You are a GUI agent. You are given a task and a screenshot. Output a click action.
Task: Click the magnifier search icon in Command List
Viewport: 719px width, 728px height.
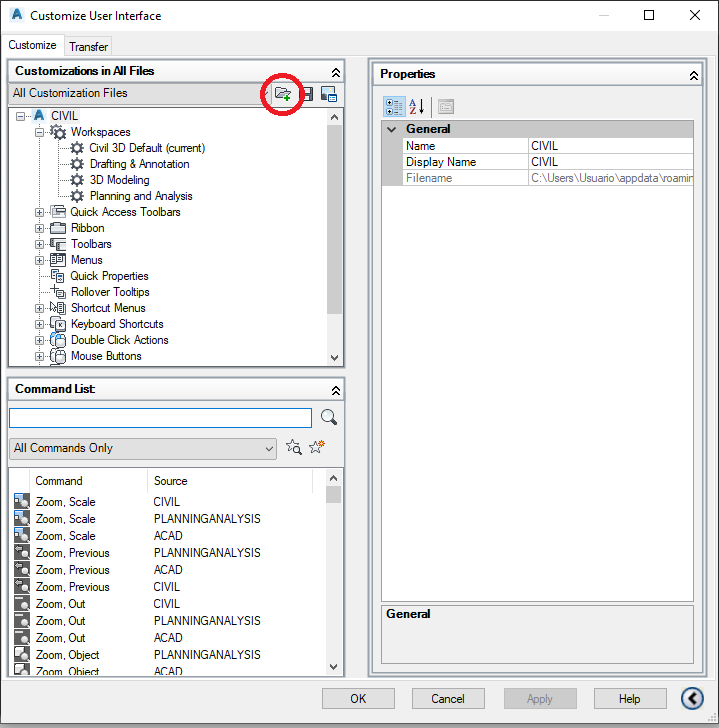coord(329,417)
